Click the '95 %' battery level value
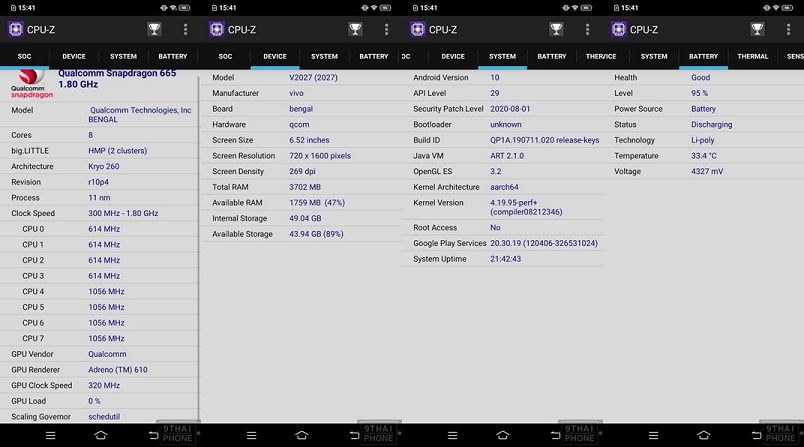 (x=699, y=93)
